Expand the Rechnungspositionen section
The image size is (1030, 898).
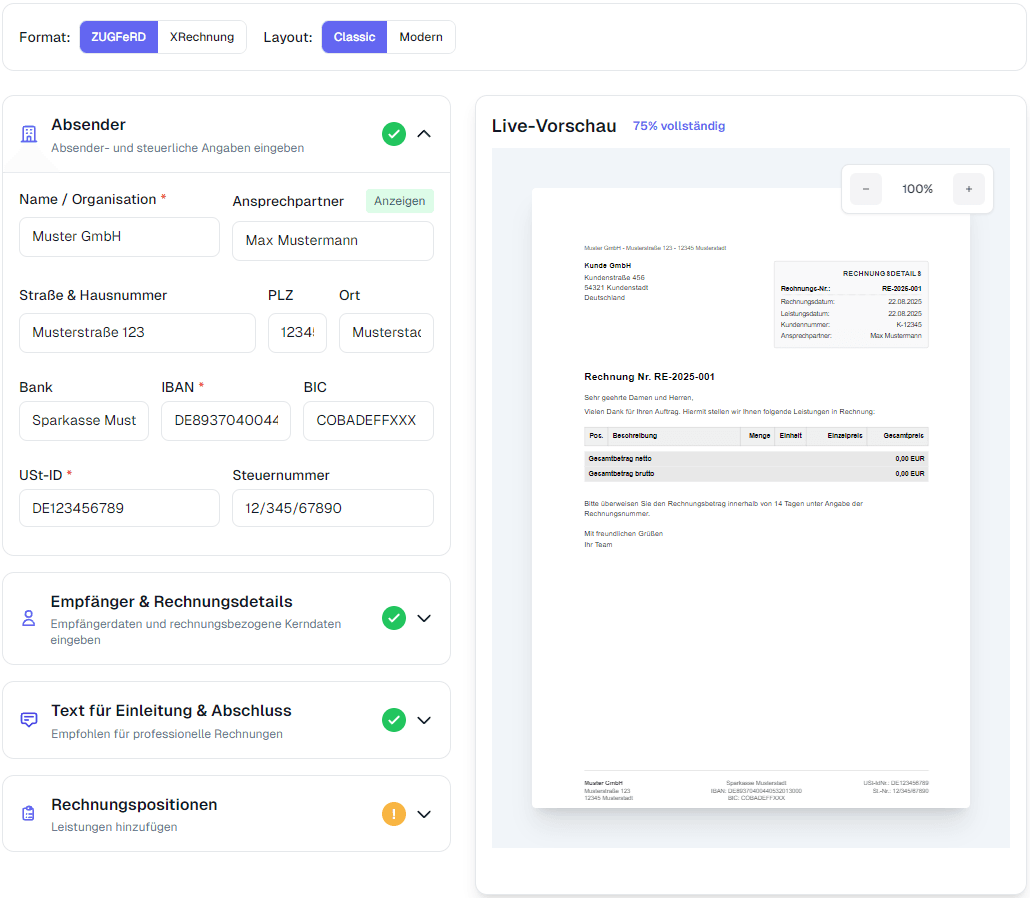(x=424, y=814)
